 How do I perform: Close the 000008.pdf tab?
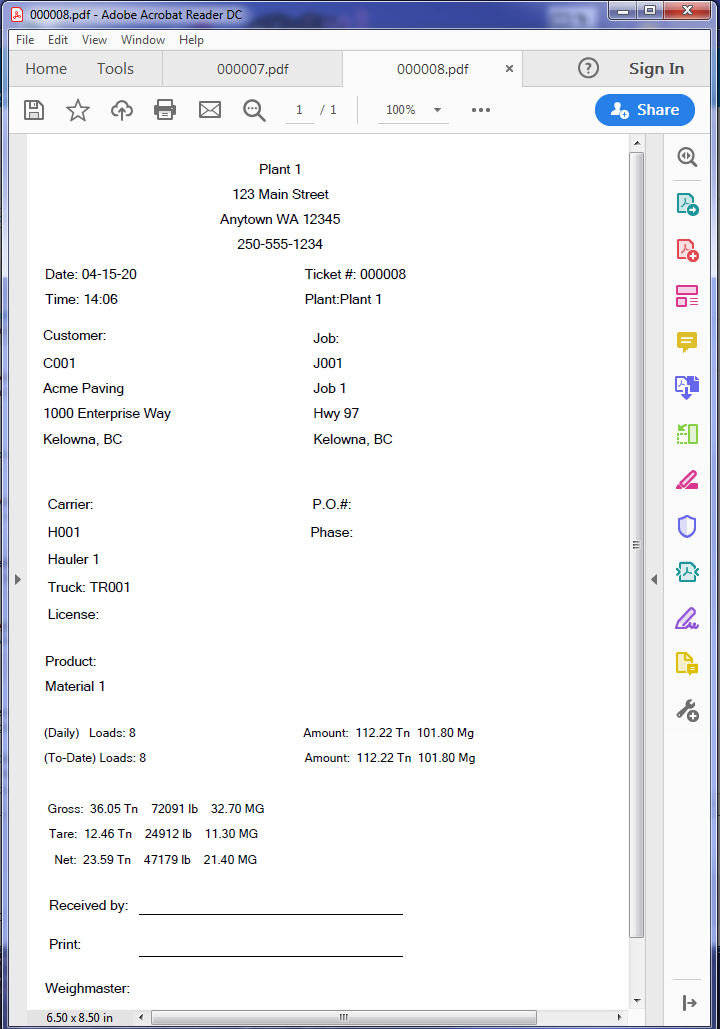pyautogui.click(x=509, y=68)
